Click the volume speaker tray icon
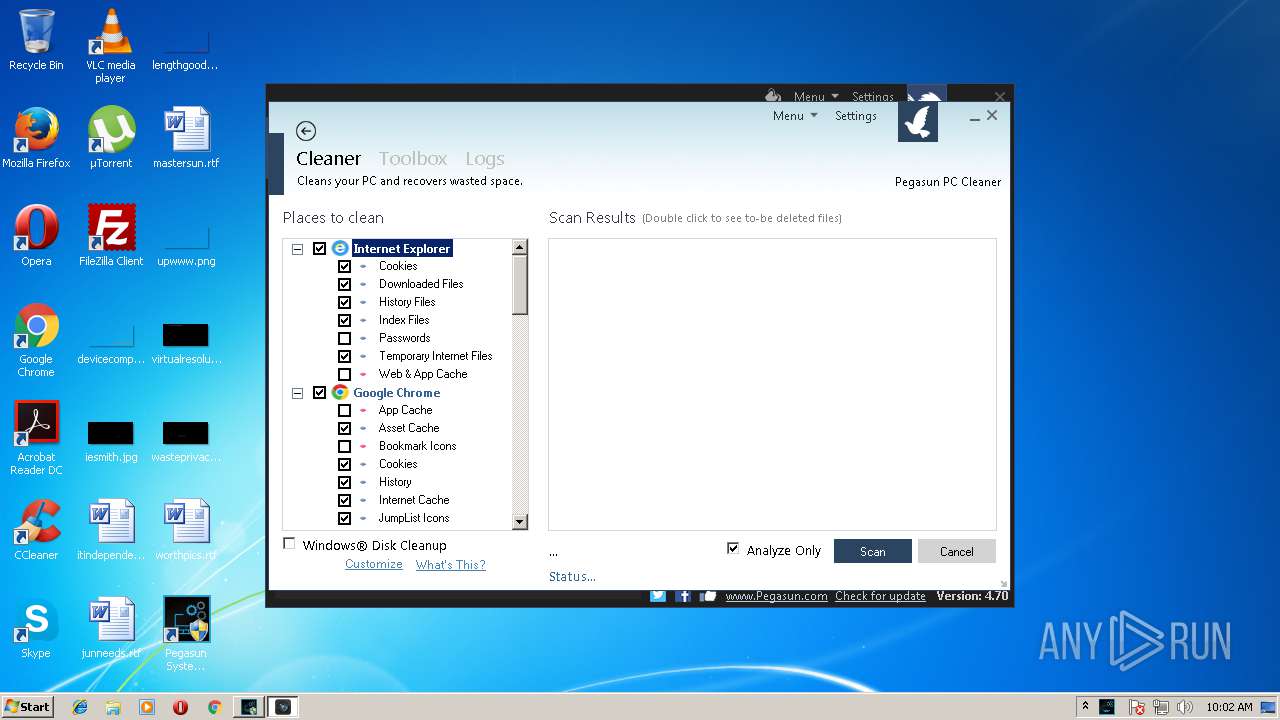This screenshot has height=720, width=1280. pyautogui.click(x=1185, y=707)
